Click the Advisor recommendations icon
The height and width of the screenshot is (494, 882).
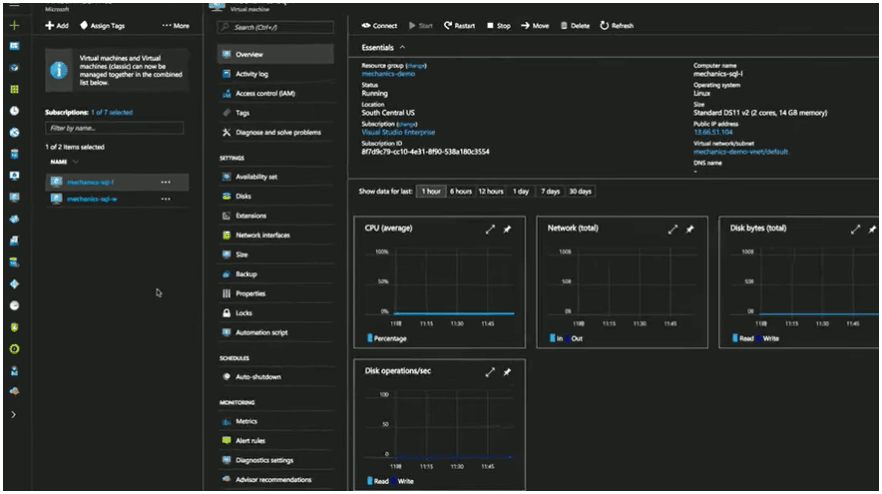coord(227,479)
